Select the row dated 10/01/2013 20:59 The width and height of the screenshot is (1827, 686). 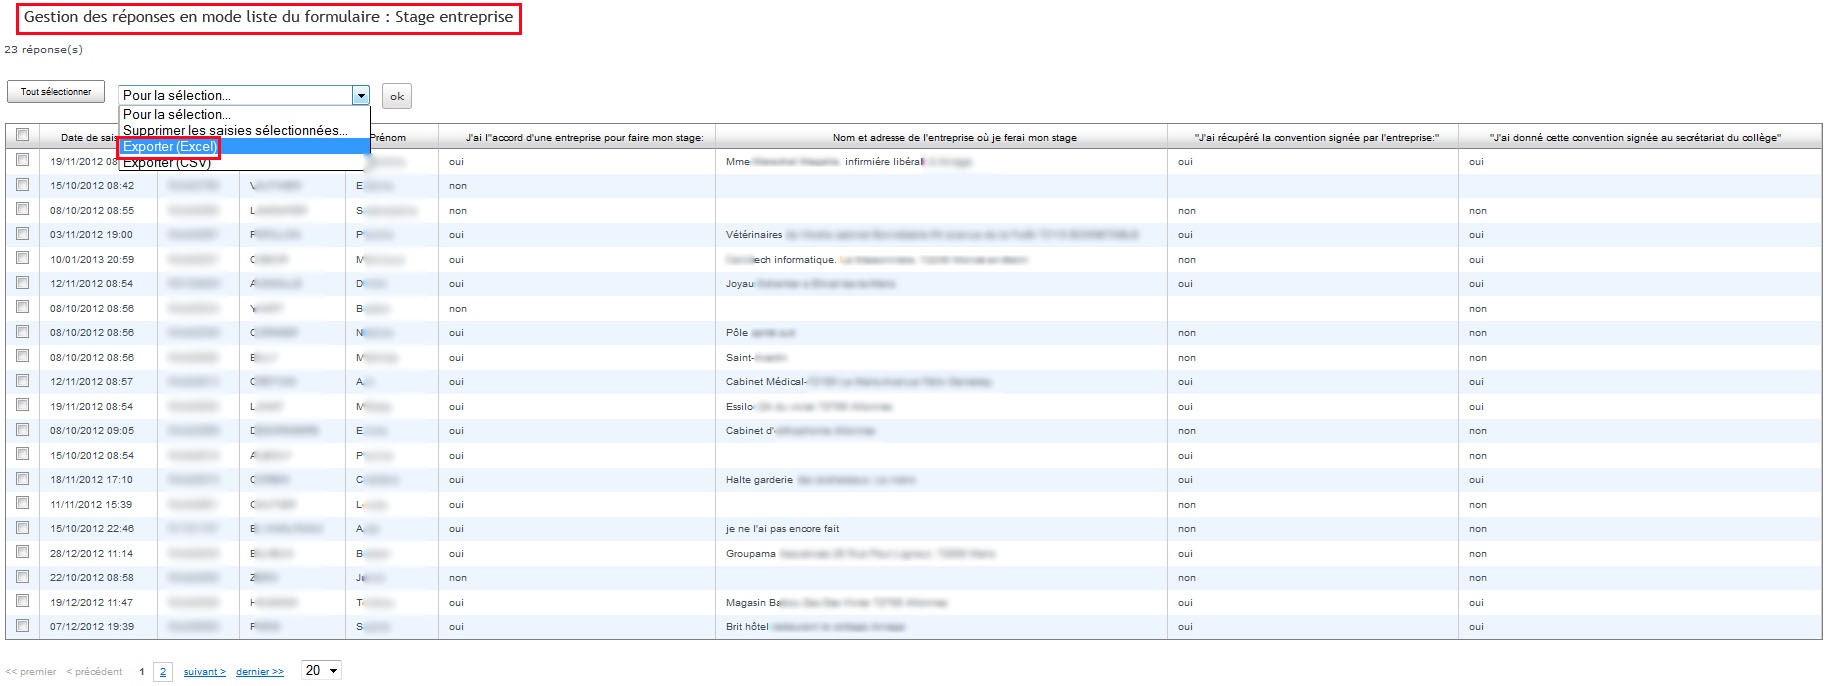(x=22, y=258)
